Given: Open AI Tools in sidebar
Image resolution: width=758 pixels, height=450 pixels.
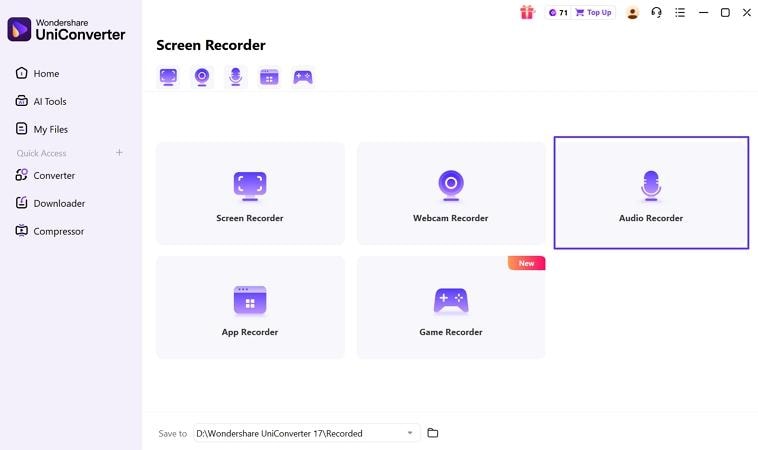Looking at the screenshot, I should pyautogui.click(x=41, y=102).
